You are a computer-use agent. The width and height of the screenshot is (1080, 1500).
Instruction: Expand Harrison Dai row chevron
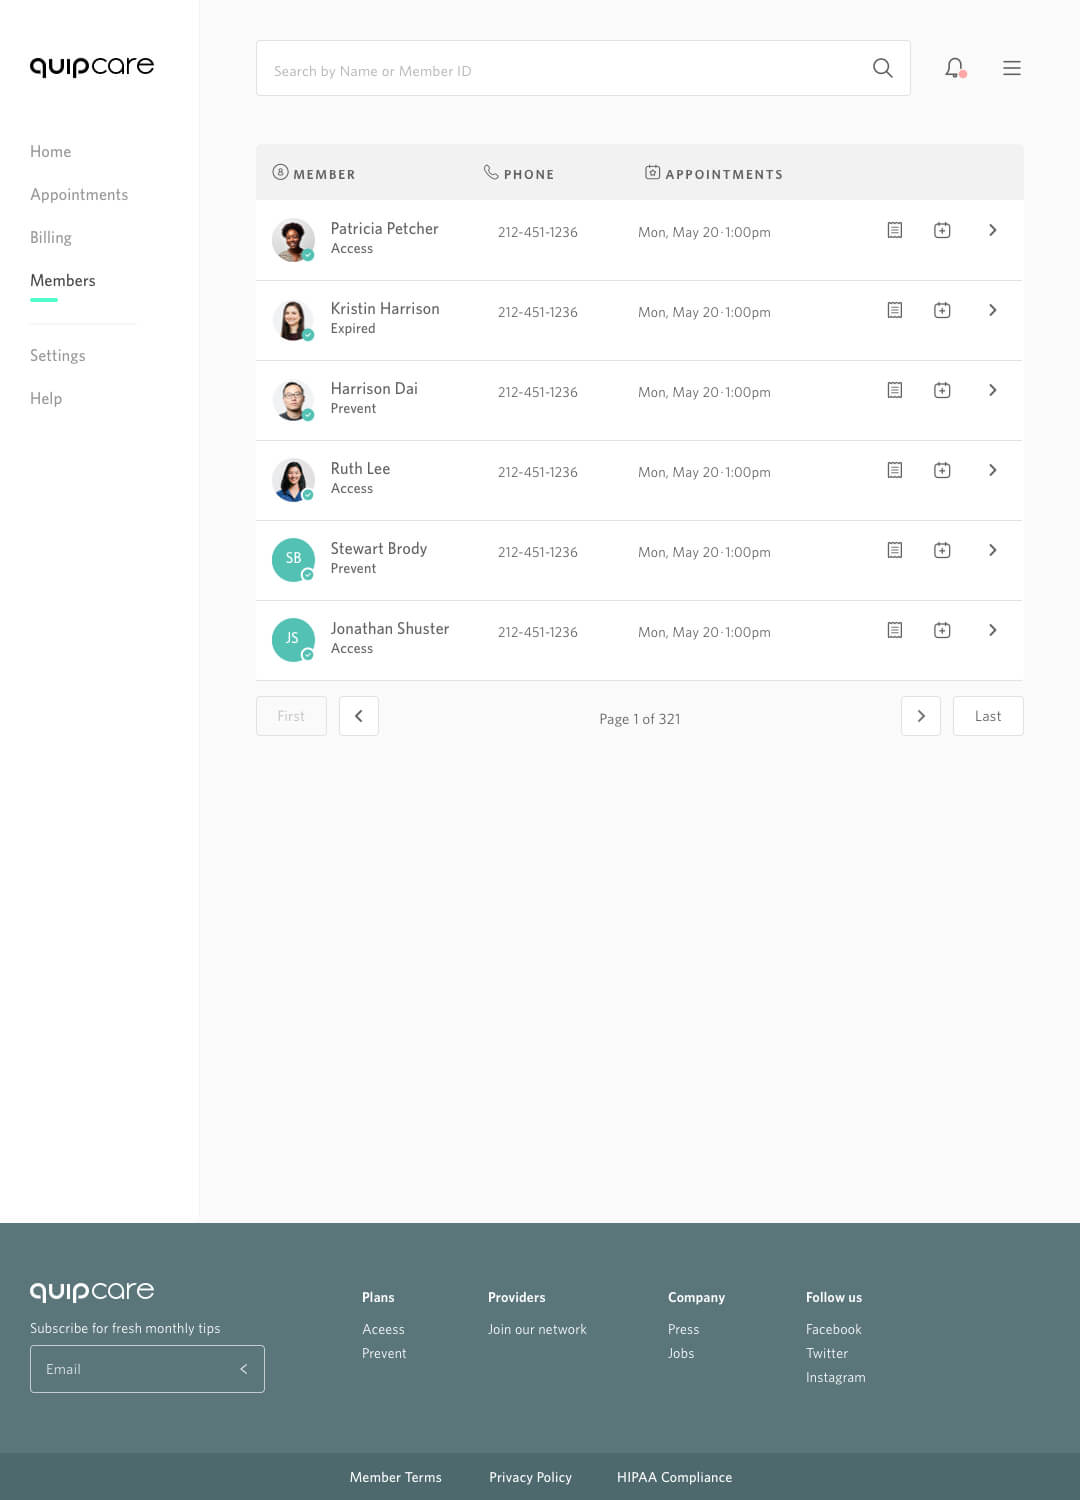[992, 390]
